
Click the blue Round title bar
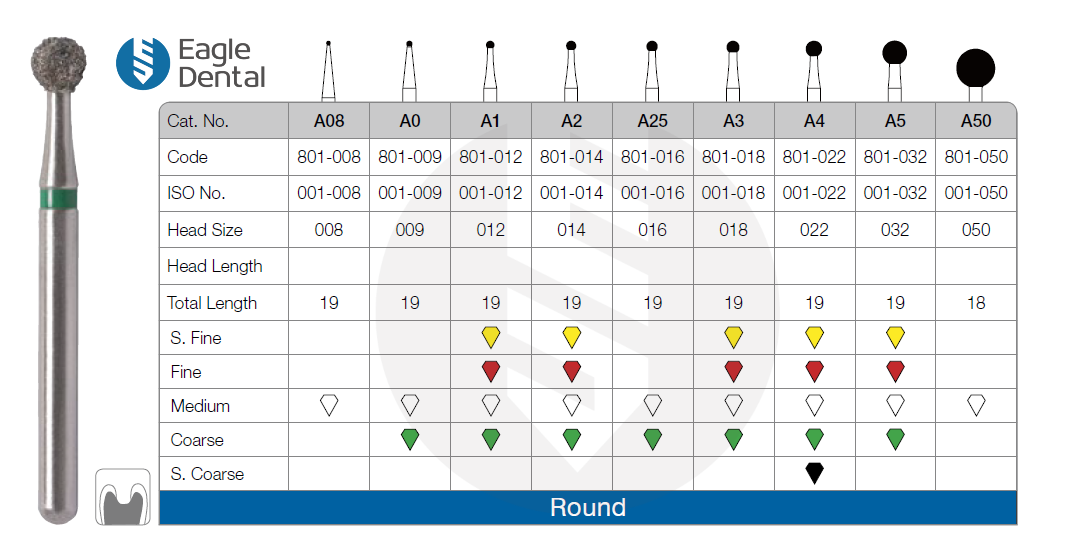[x=588, y=508]
